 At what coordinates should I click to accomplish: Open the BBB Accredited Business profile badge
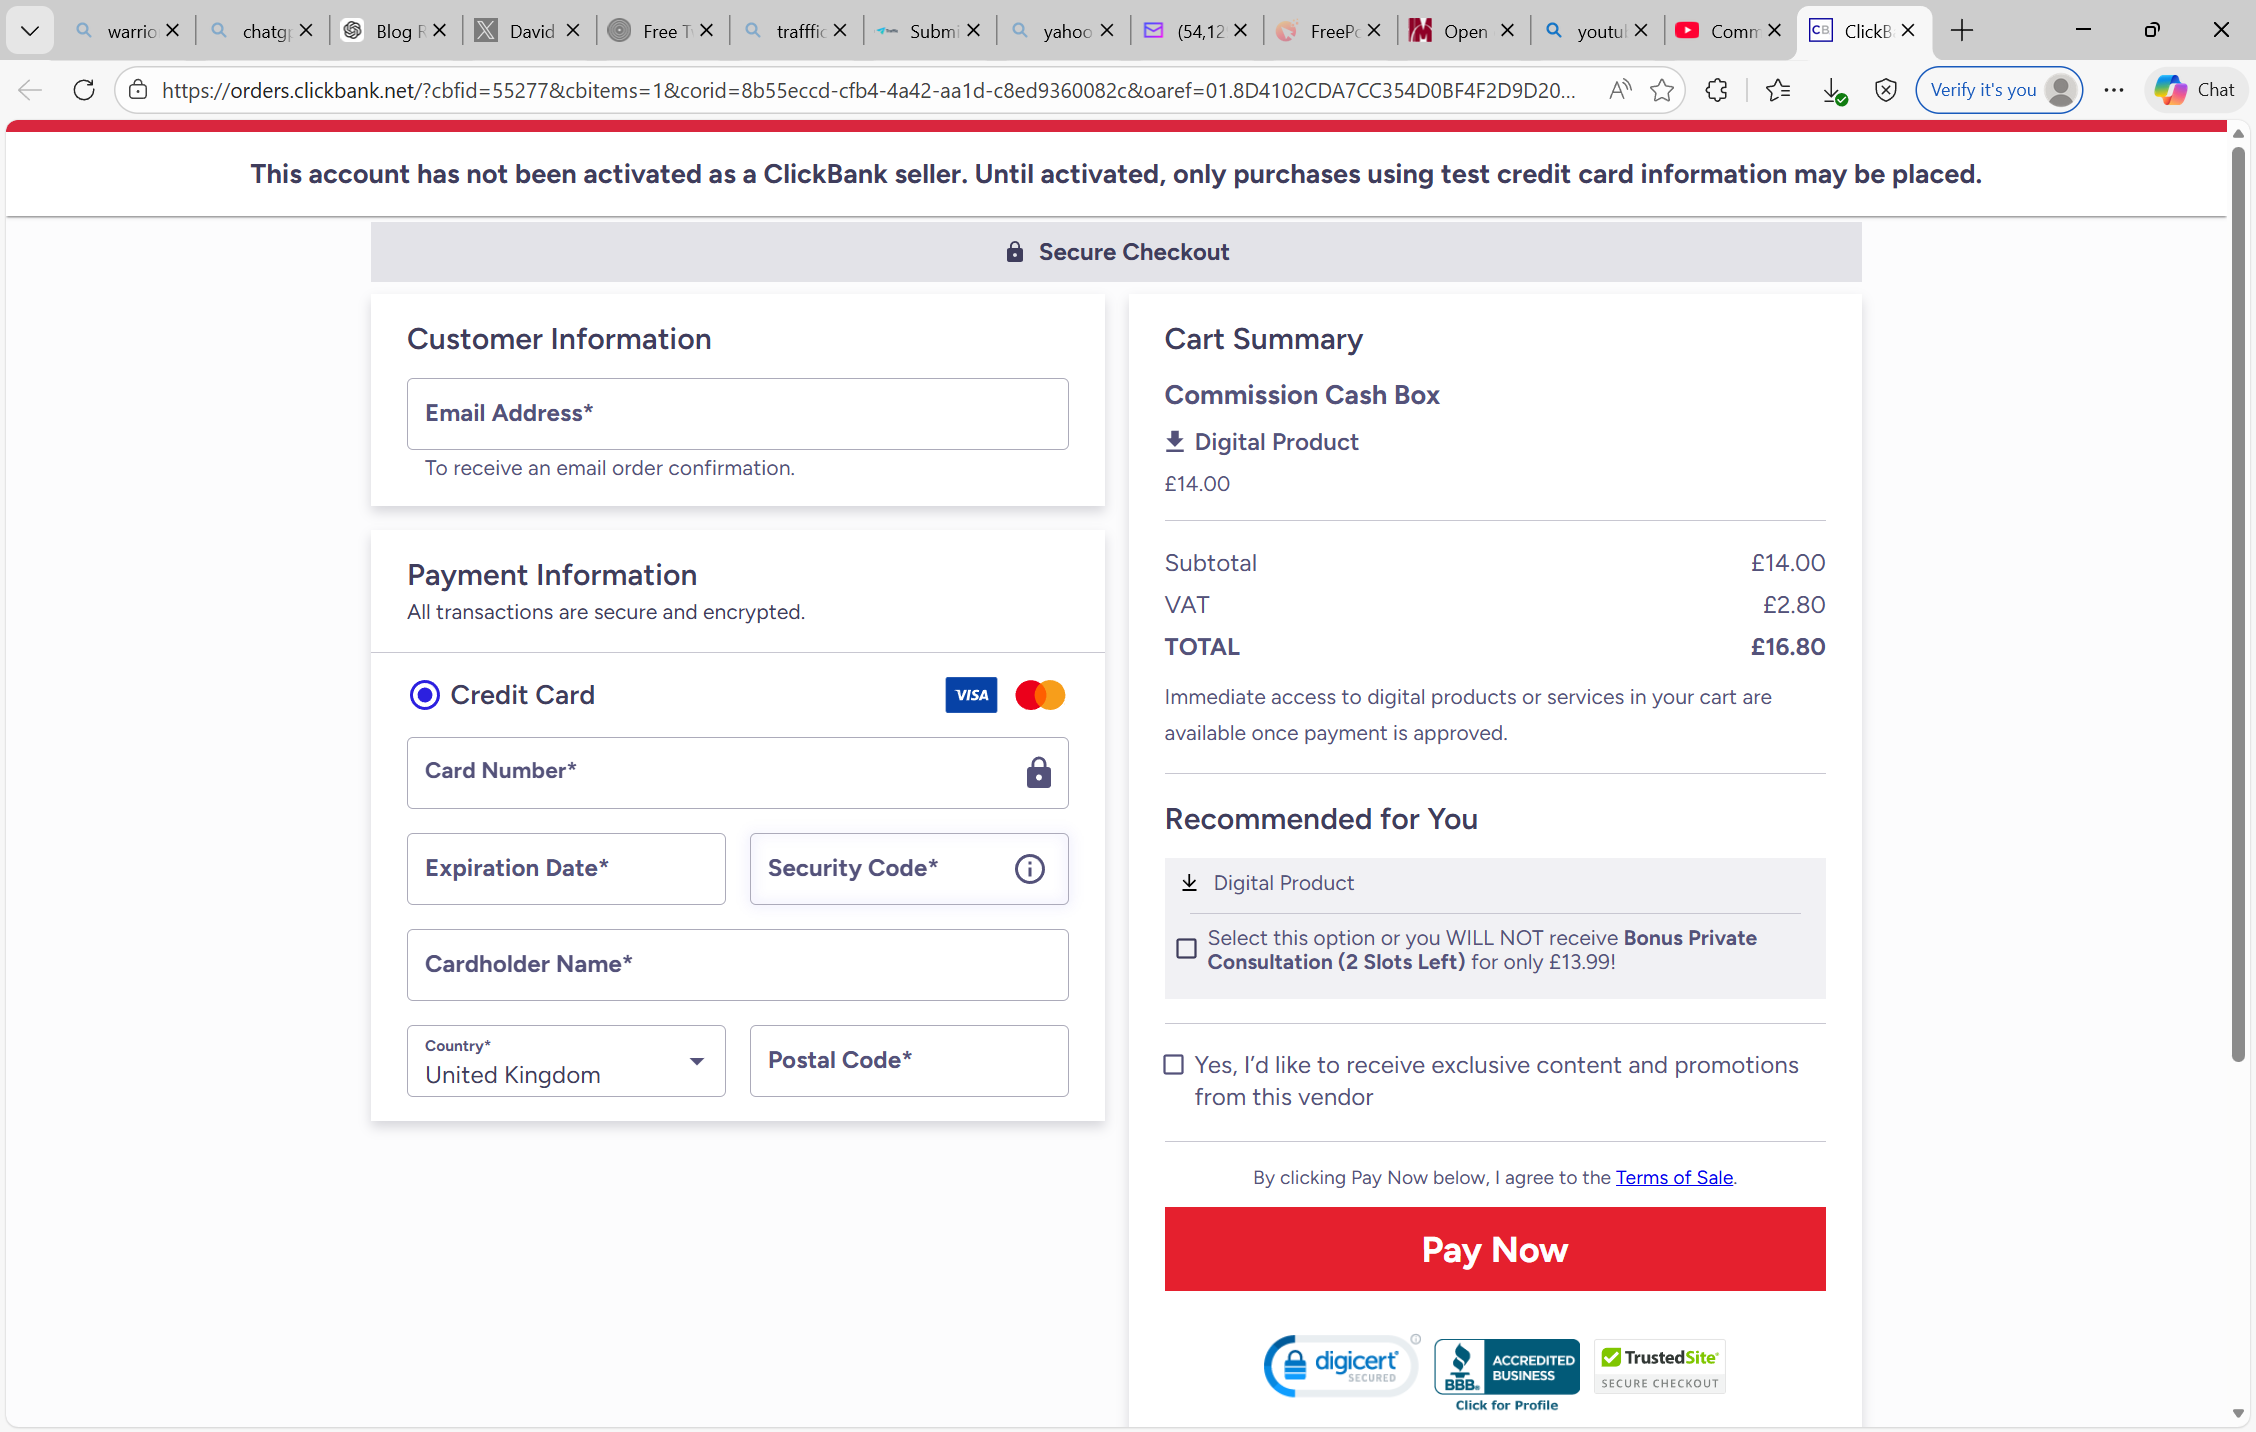1506,1368
